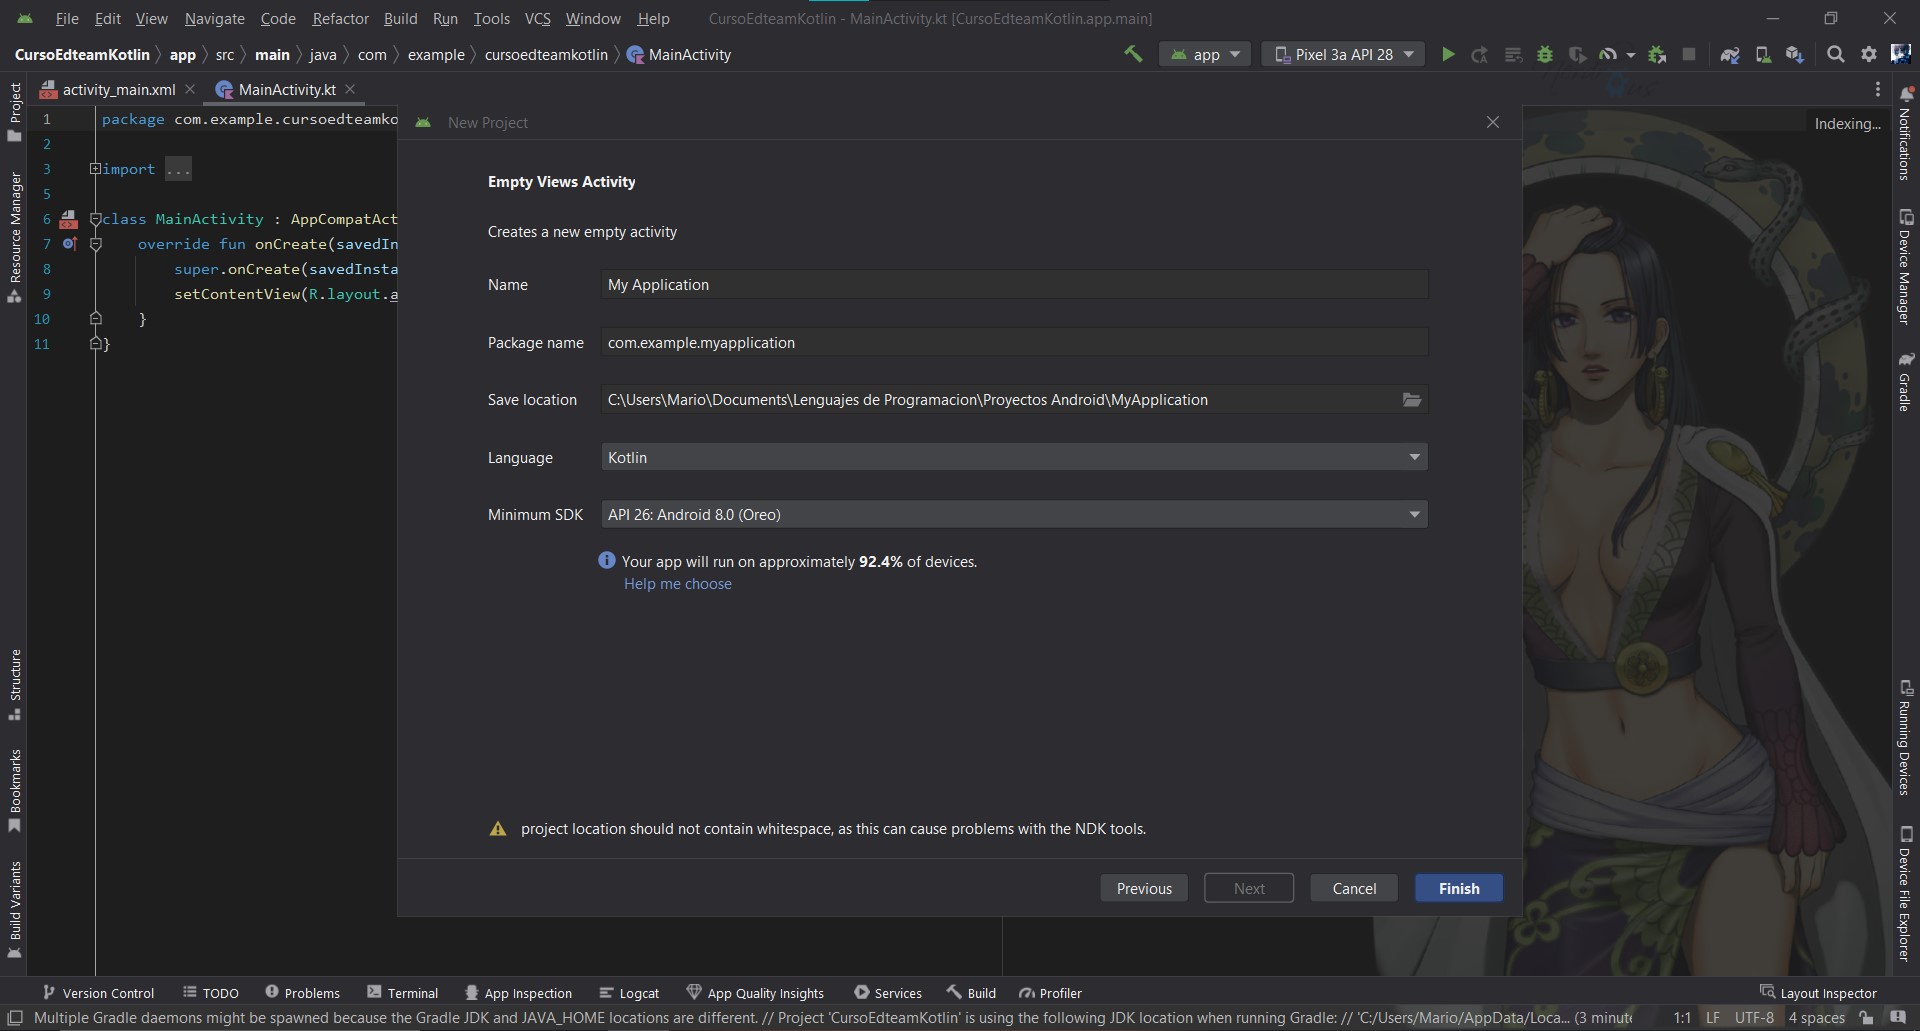The width and height of the screenshot is (1920, 1031).
Task: Browse save location folder icon
Action: [1412, 400]
